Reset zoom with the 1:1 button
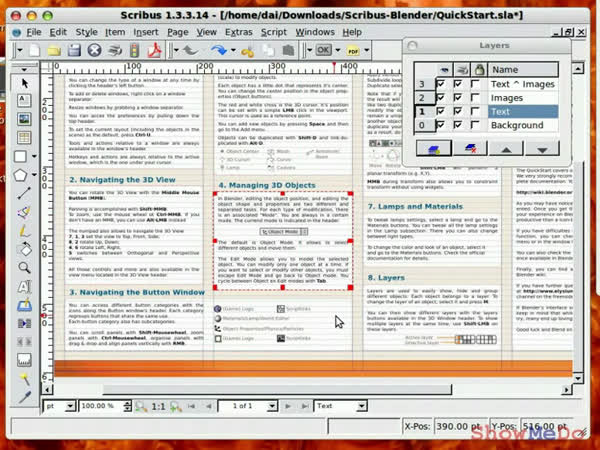Image resolution: width=600 pixels, height=450 pixels. click(158, 406)
